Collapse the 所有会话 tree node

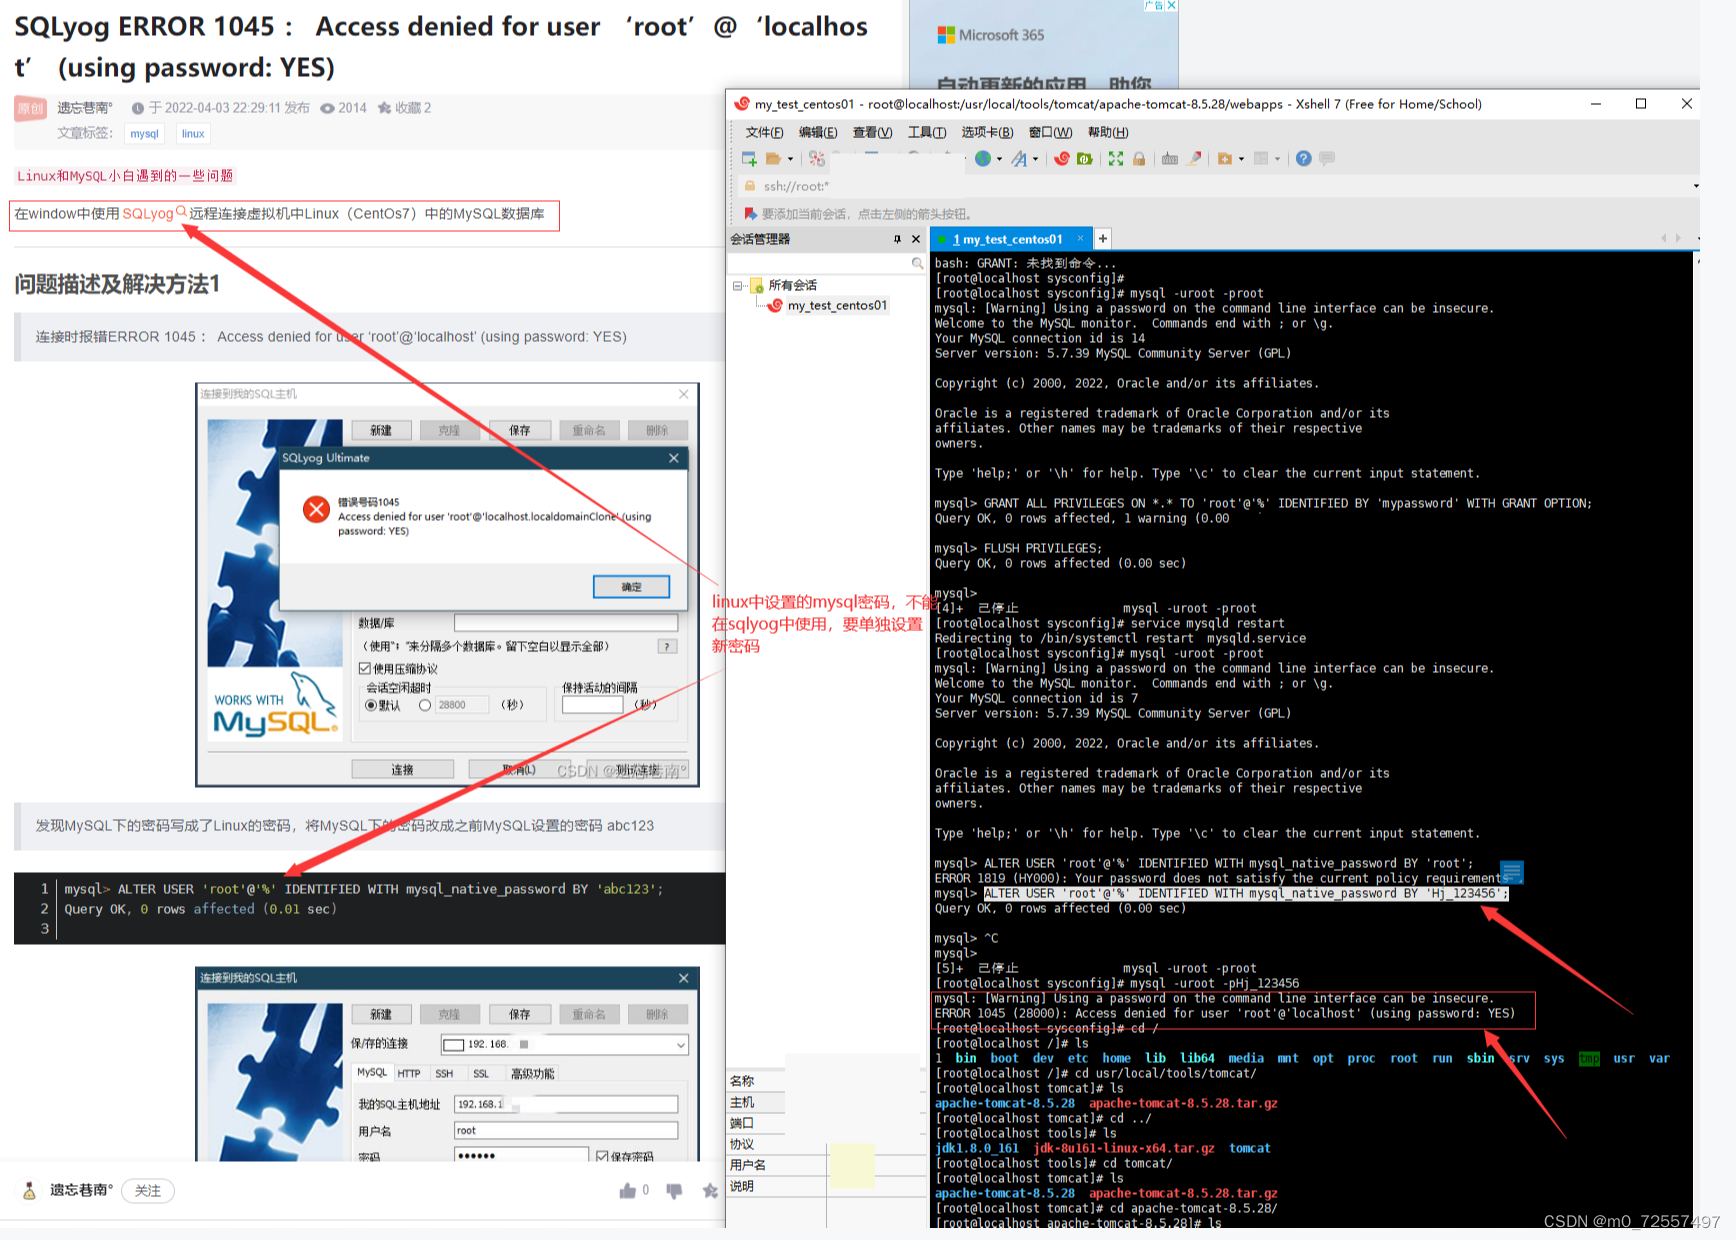[737, 286]
